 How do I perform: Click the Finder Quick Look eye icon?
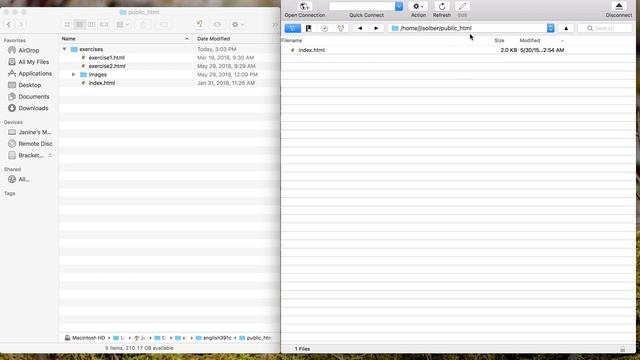point(217,24)
